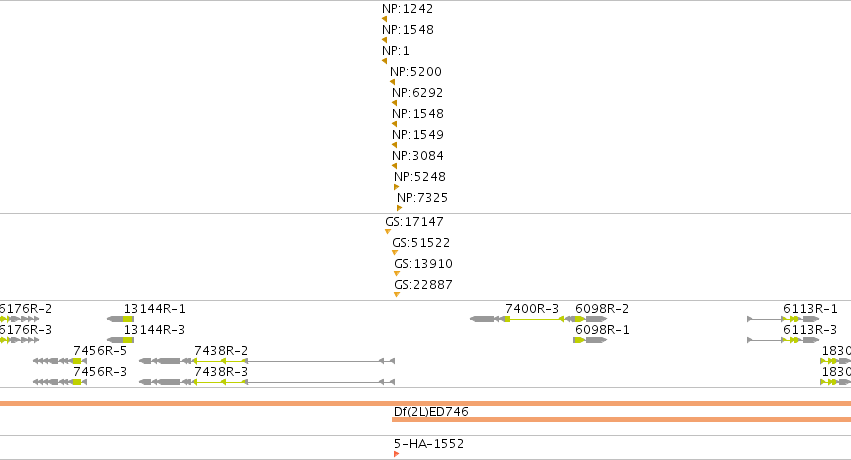Screen dimensions: 851x460
Task: Select the gene glyph under 6098R-1
Action: pyautogui.click(x=590, y=340)
